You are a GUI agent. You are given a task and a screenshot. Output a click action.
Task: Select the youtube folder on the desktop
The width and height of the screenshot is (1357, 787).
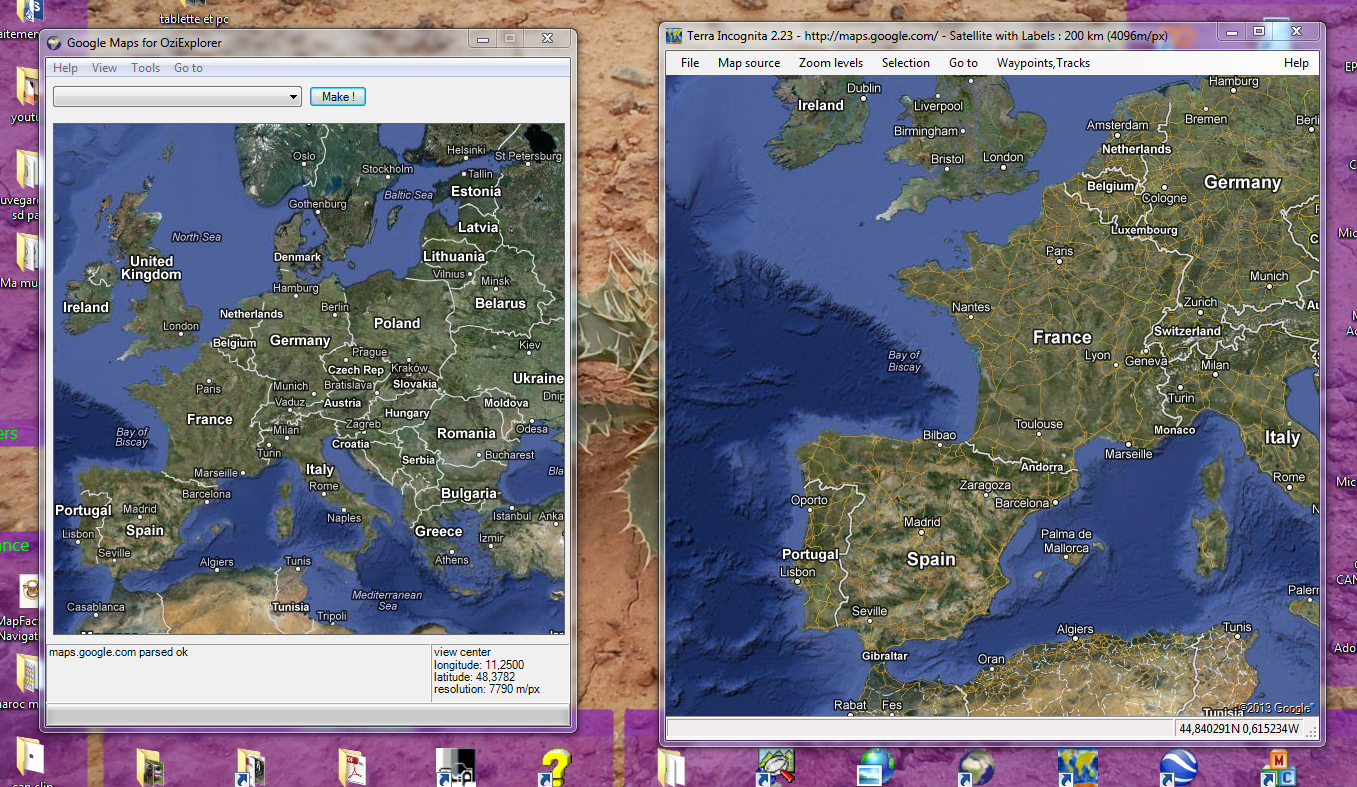click(28, 92)
